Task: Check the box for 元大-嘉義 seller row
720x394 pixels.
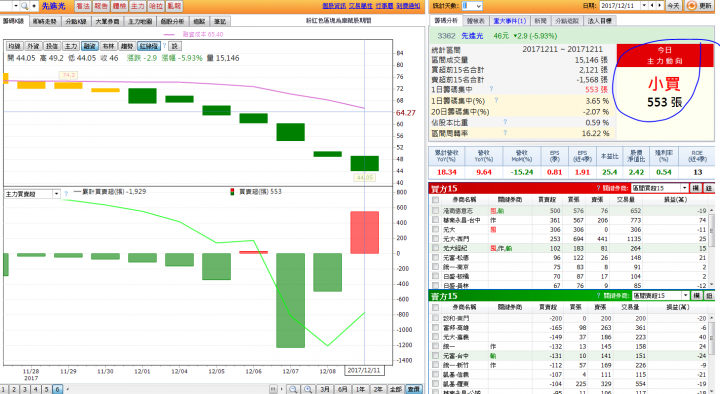Action: pos(435,337)
